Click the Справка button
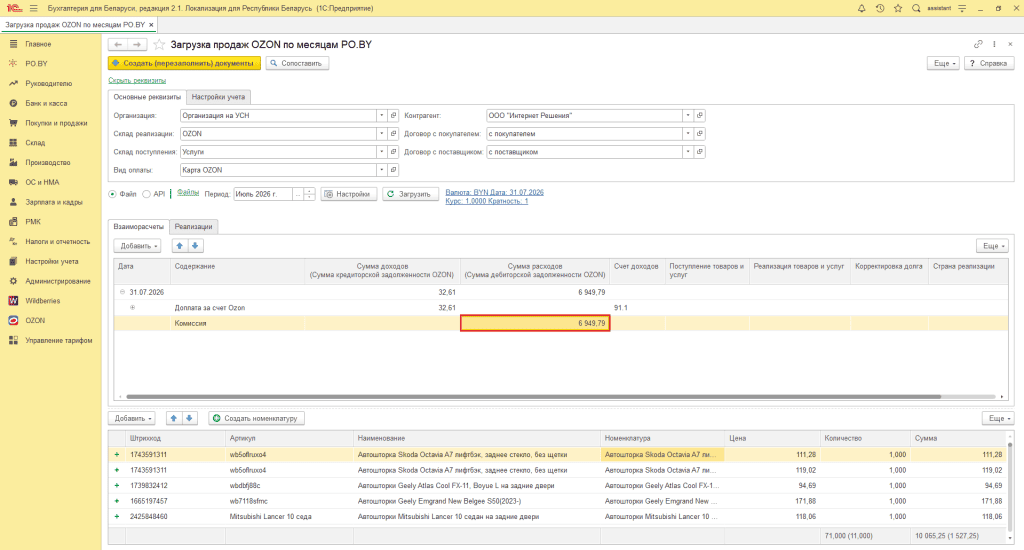 [989, 63]
